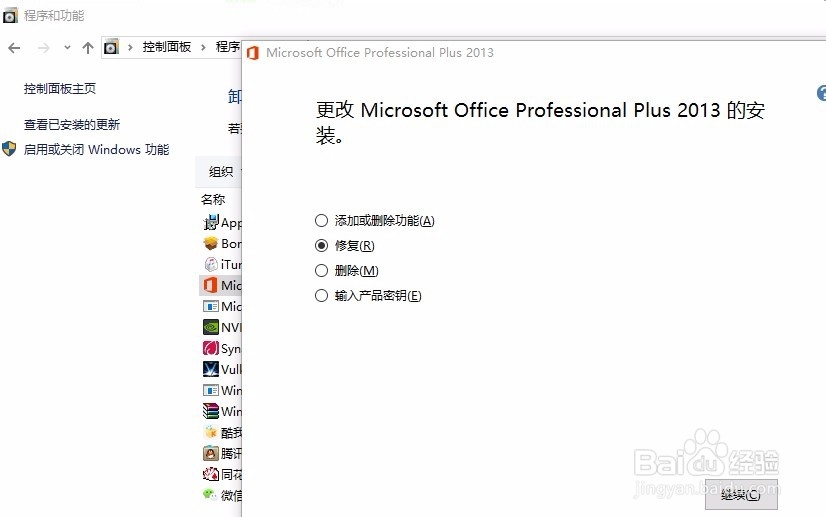Select the second Mic program entry icon
Viewport: 826px width, 517px height.
coord(211,306)
